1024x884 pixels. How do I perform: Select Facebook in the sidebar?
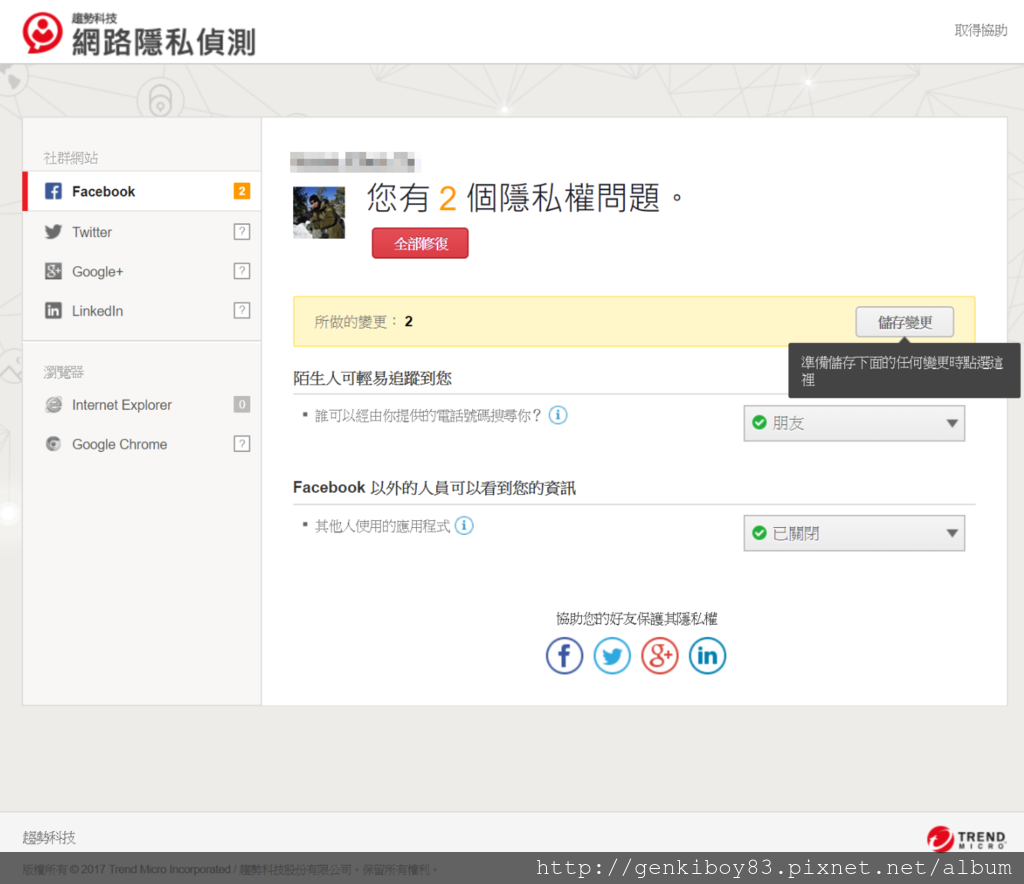(x=142, y=191)
